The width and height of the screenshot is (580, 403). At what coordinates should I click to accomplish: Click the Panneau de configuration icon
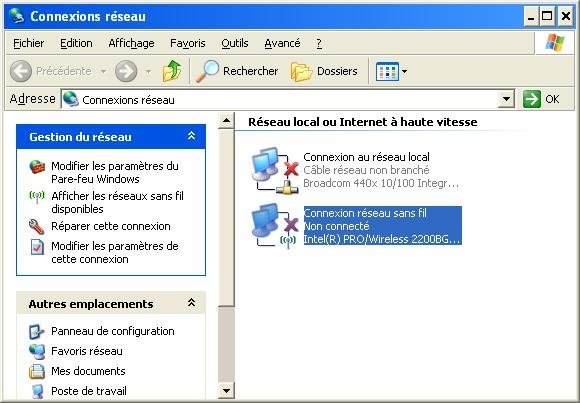pyautogui.click(x=37, y=332)
